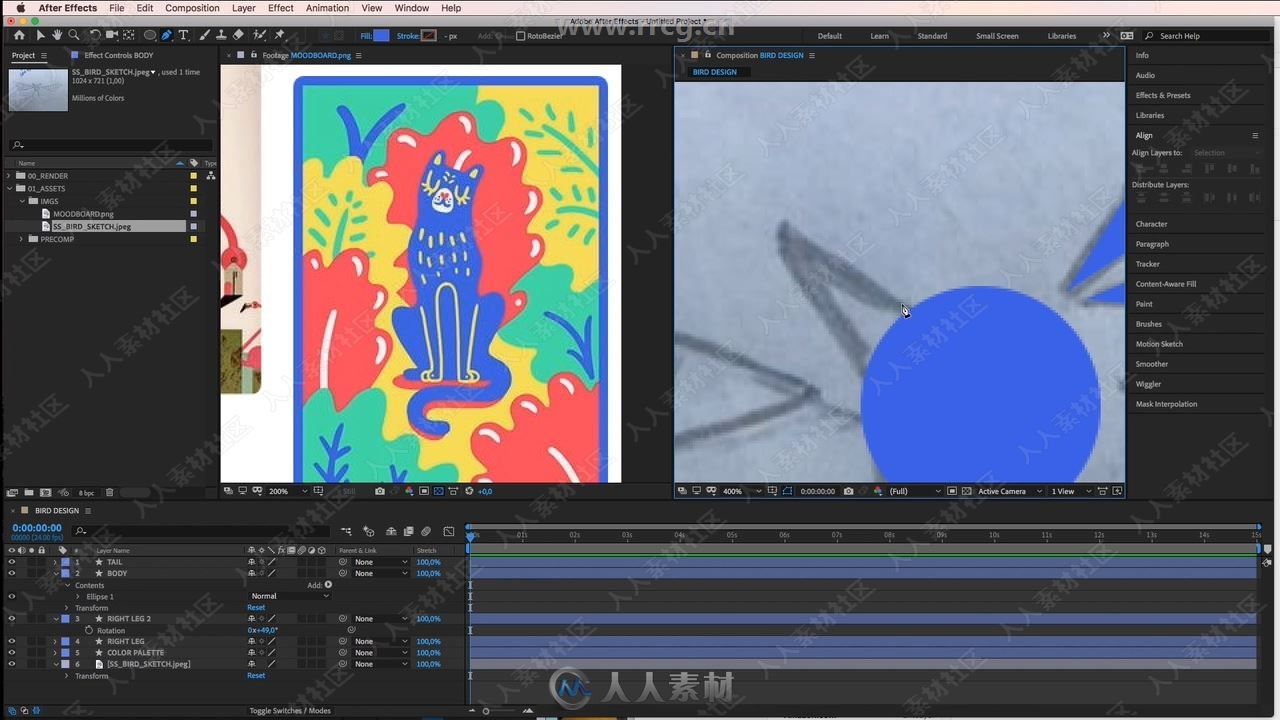Select the Puppet Pin tool
Screen dimensions: 1280x720
coord(280,35)
